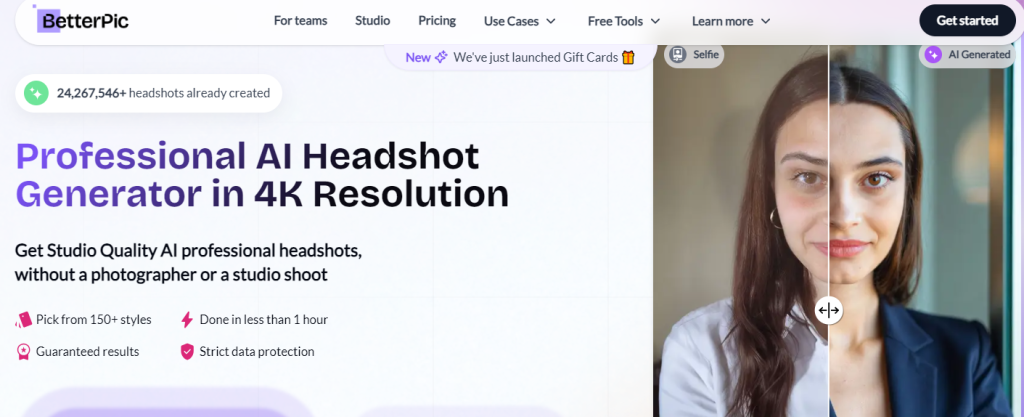Viewport: 1024px width, 417px height.
Task: Expand the Learn more menu
Action: (731, 20)
